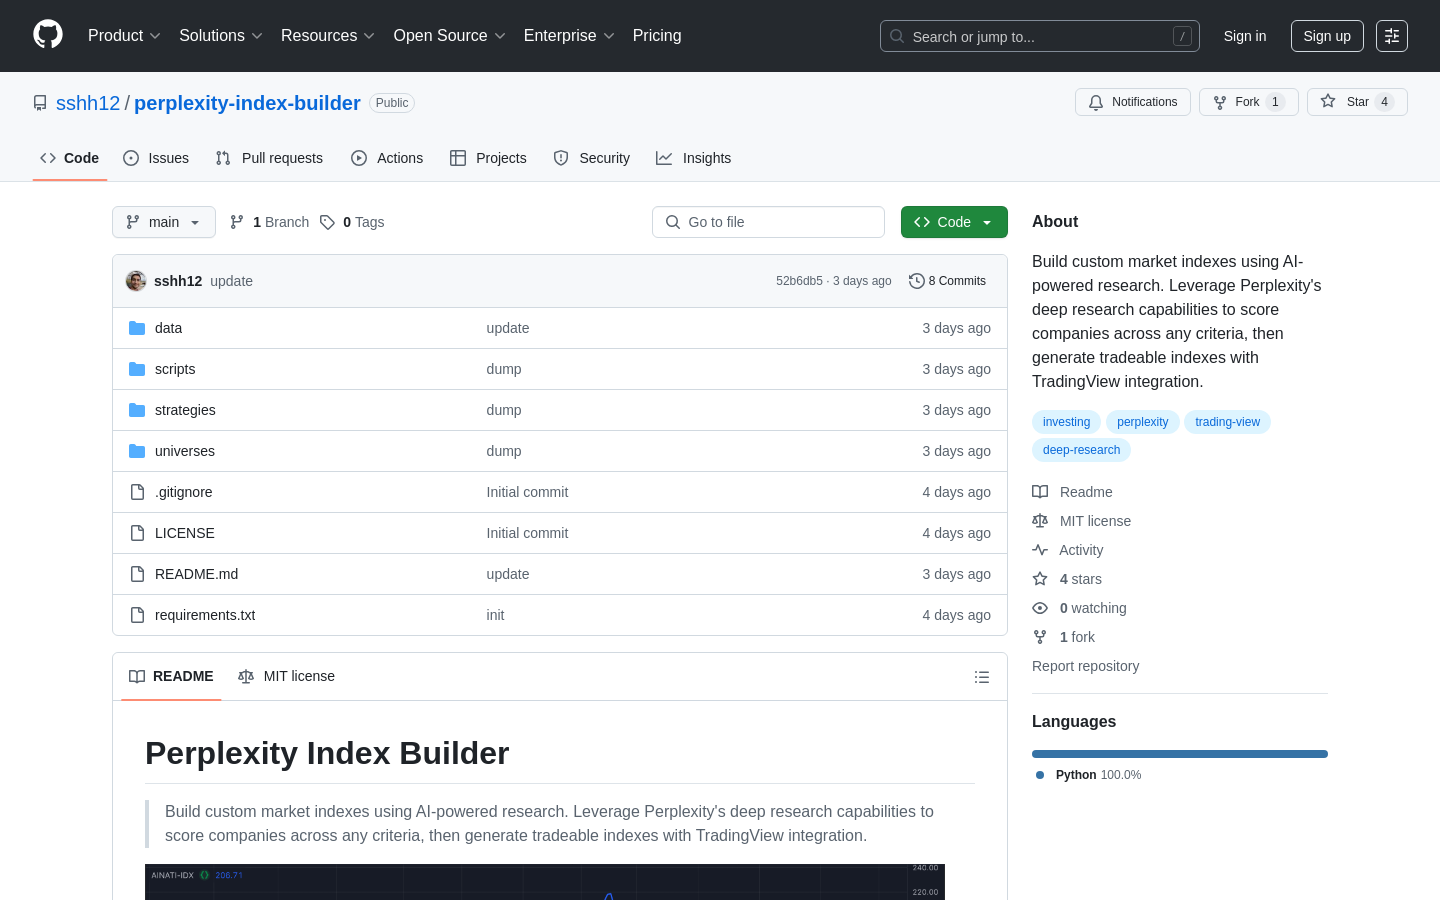Screen dimensions: 1440x900
Task: Click the Report repository link
Action: tap(1085, 666)
